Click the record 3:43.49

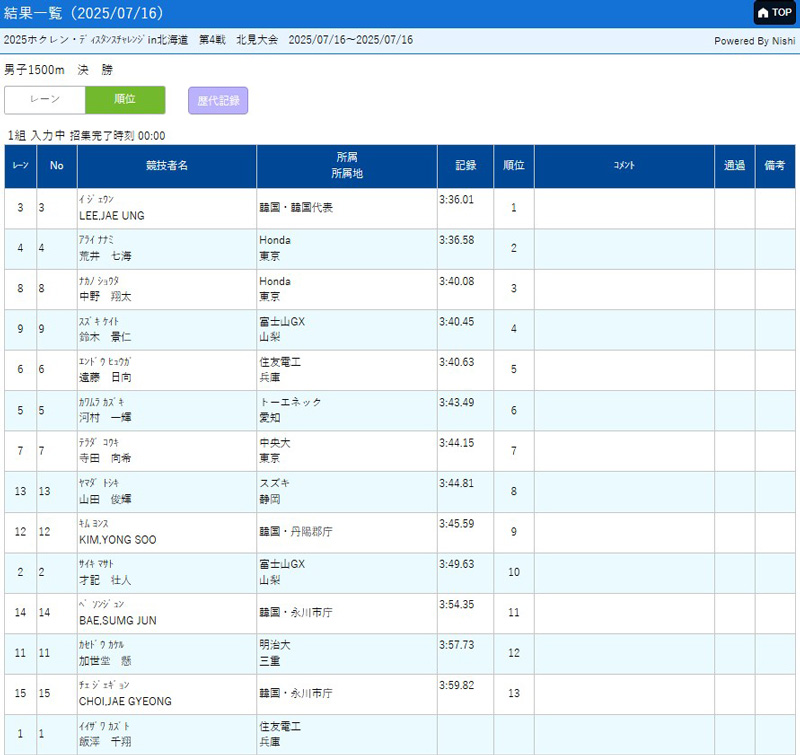[x=457, y=402]
